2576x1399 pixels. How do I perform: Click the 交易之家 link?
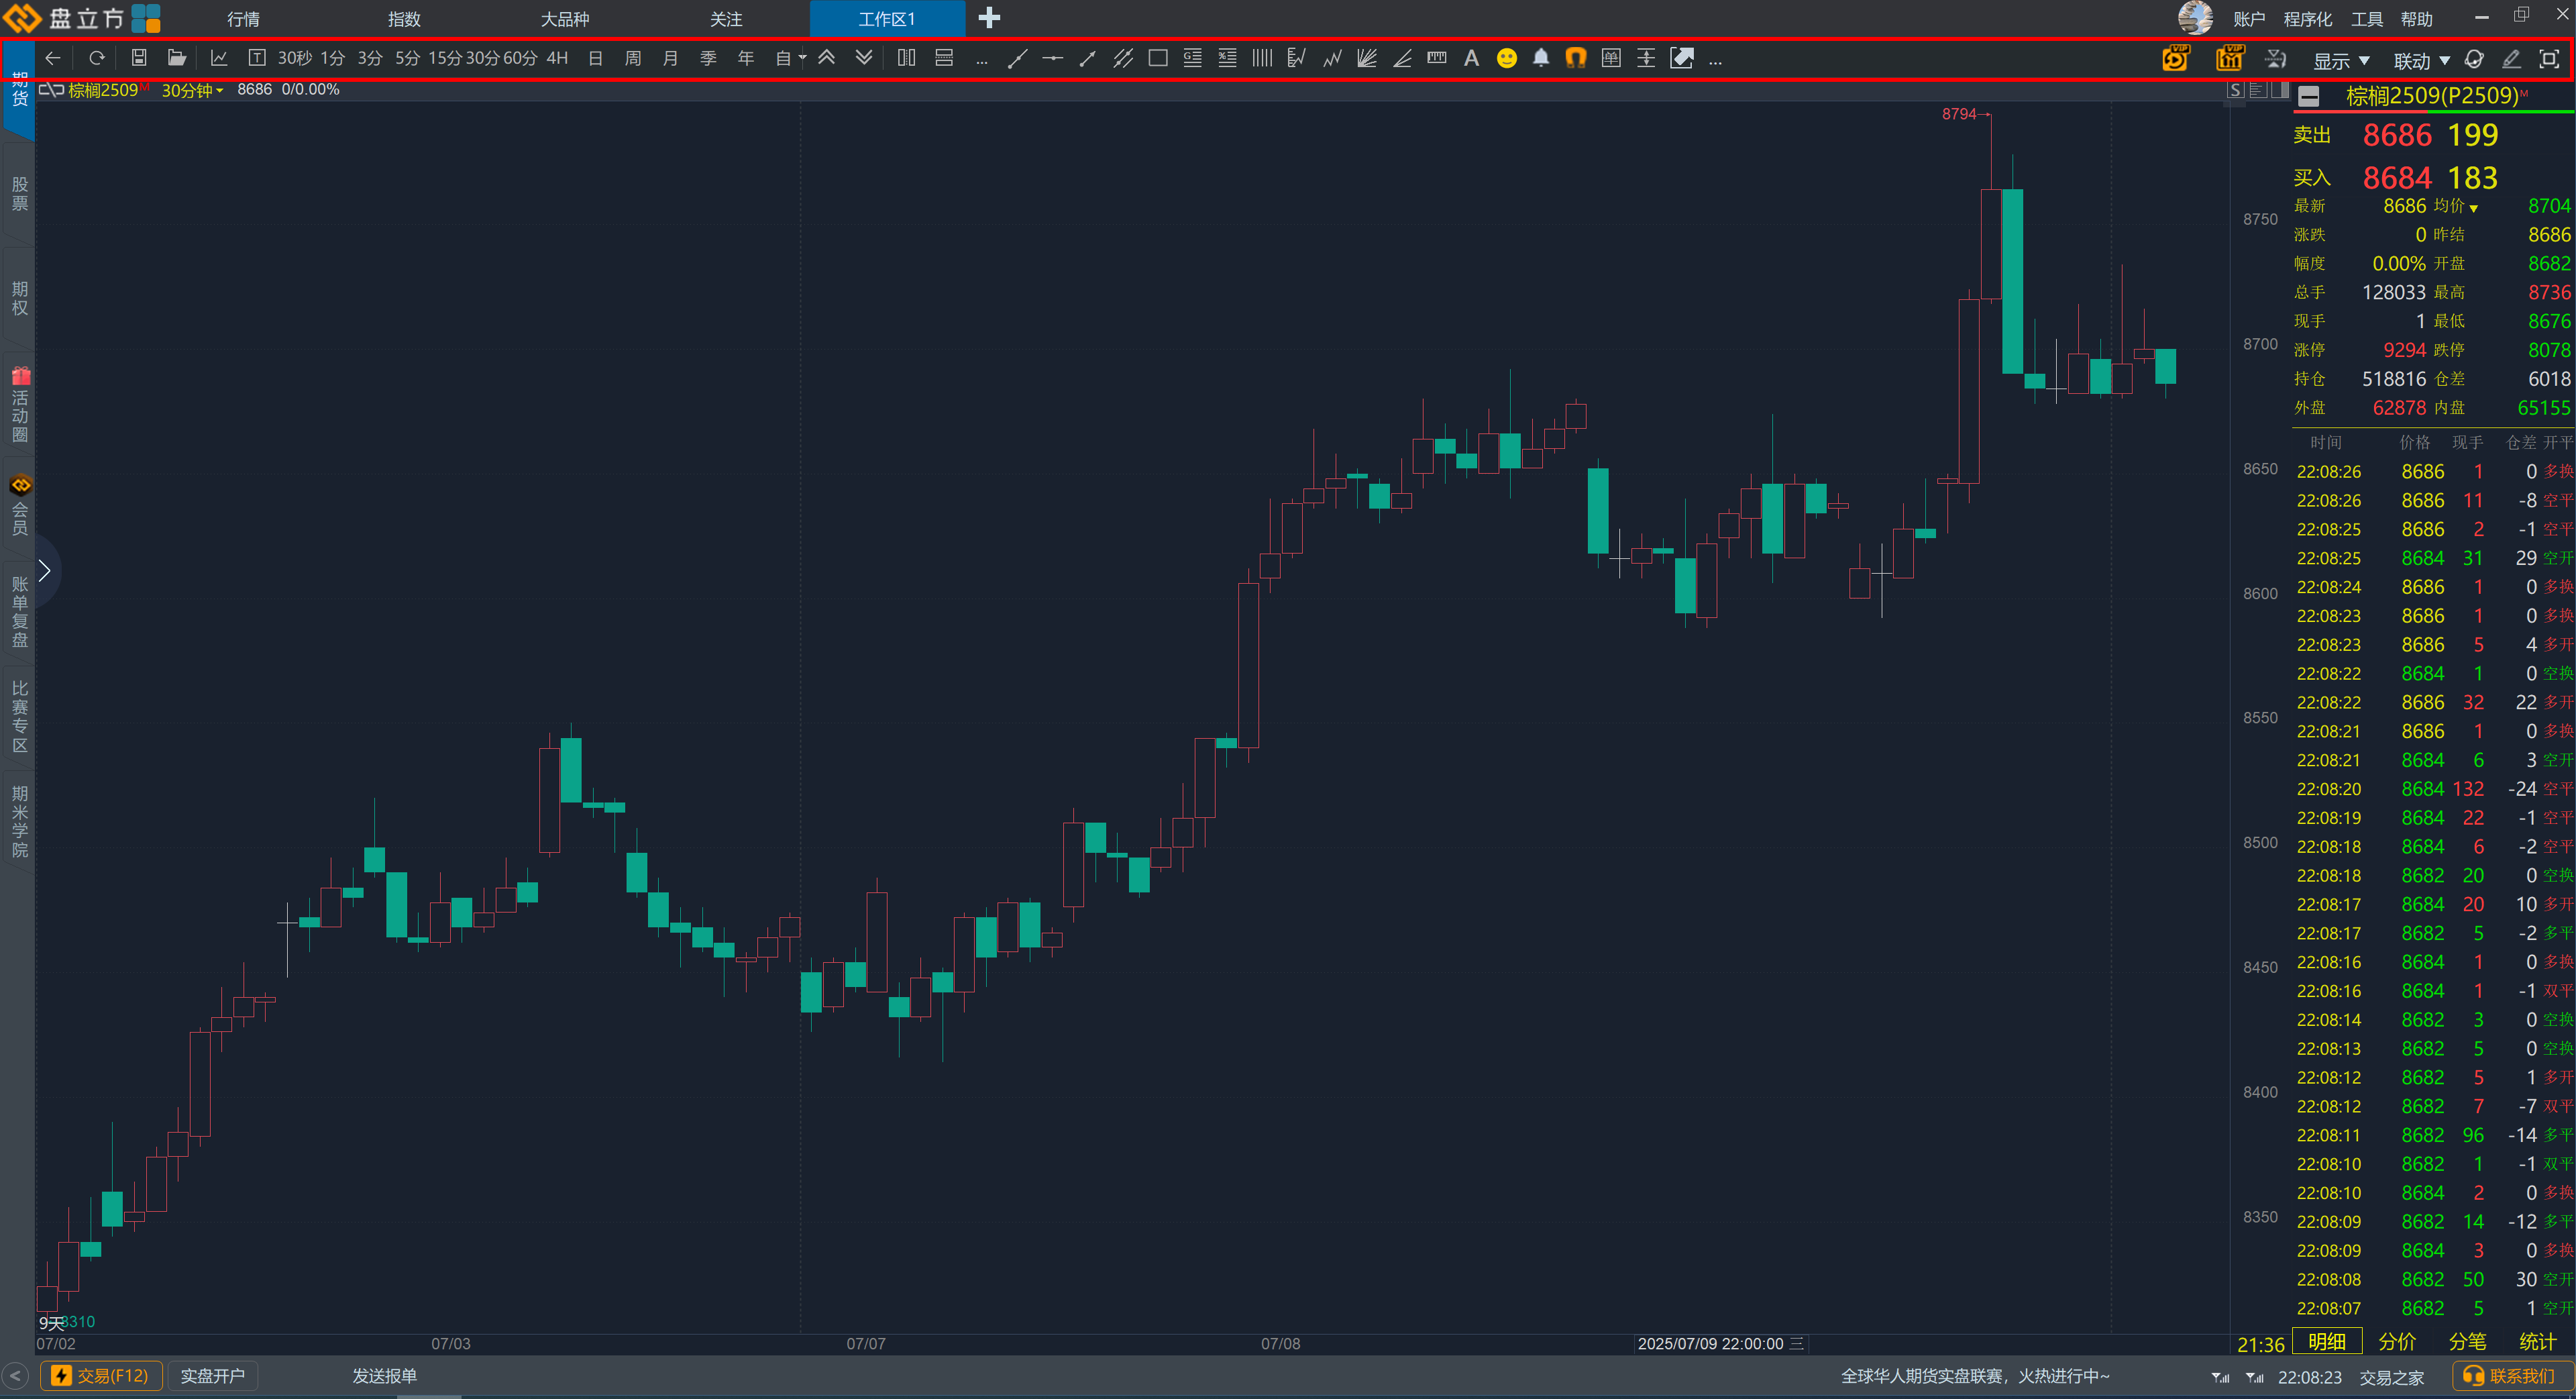2391,1377
